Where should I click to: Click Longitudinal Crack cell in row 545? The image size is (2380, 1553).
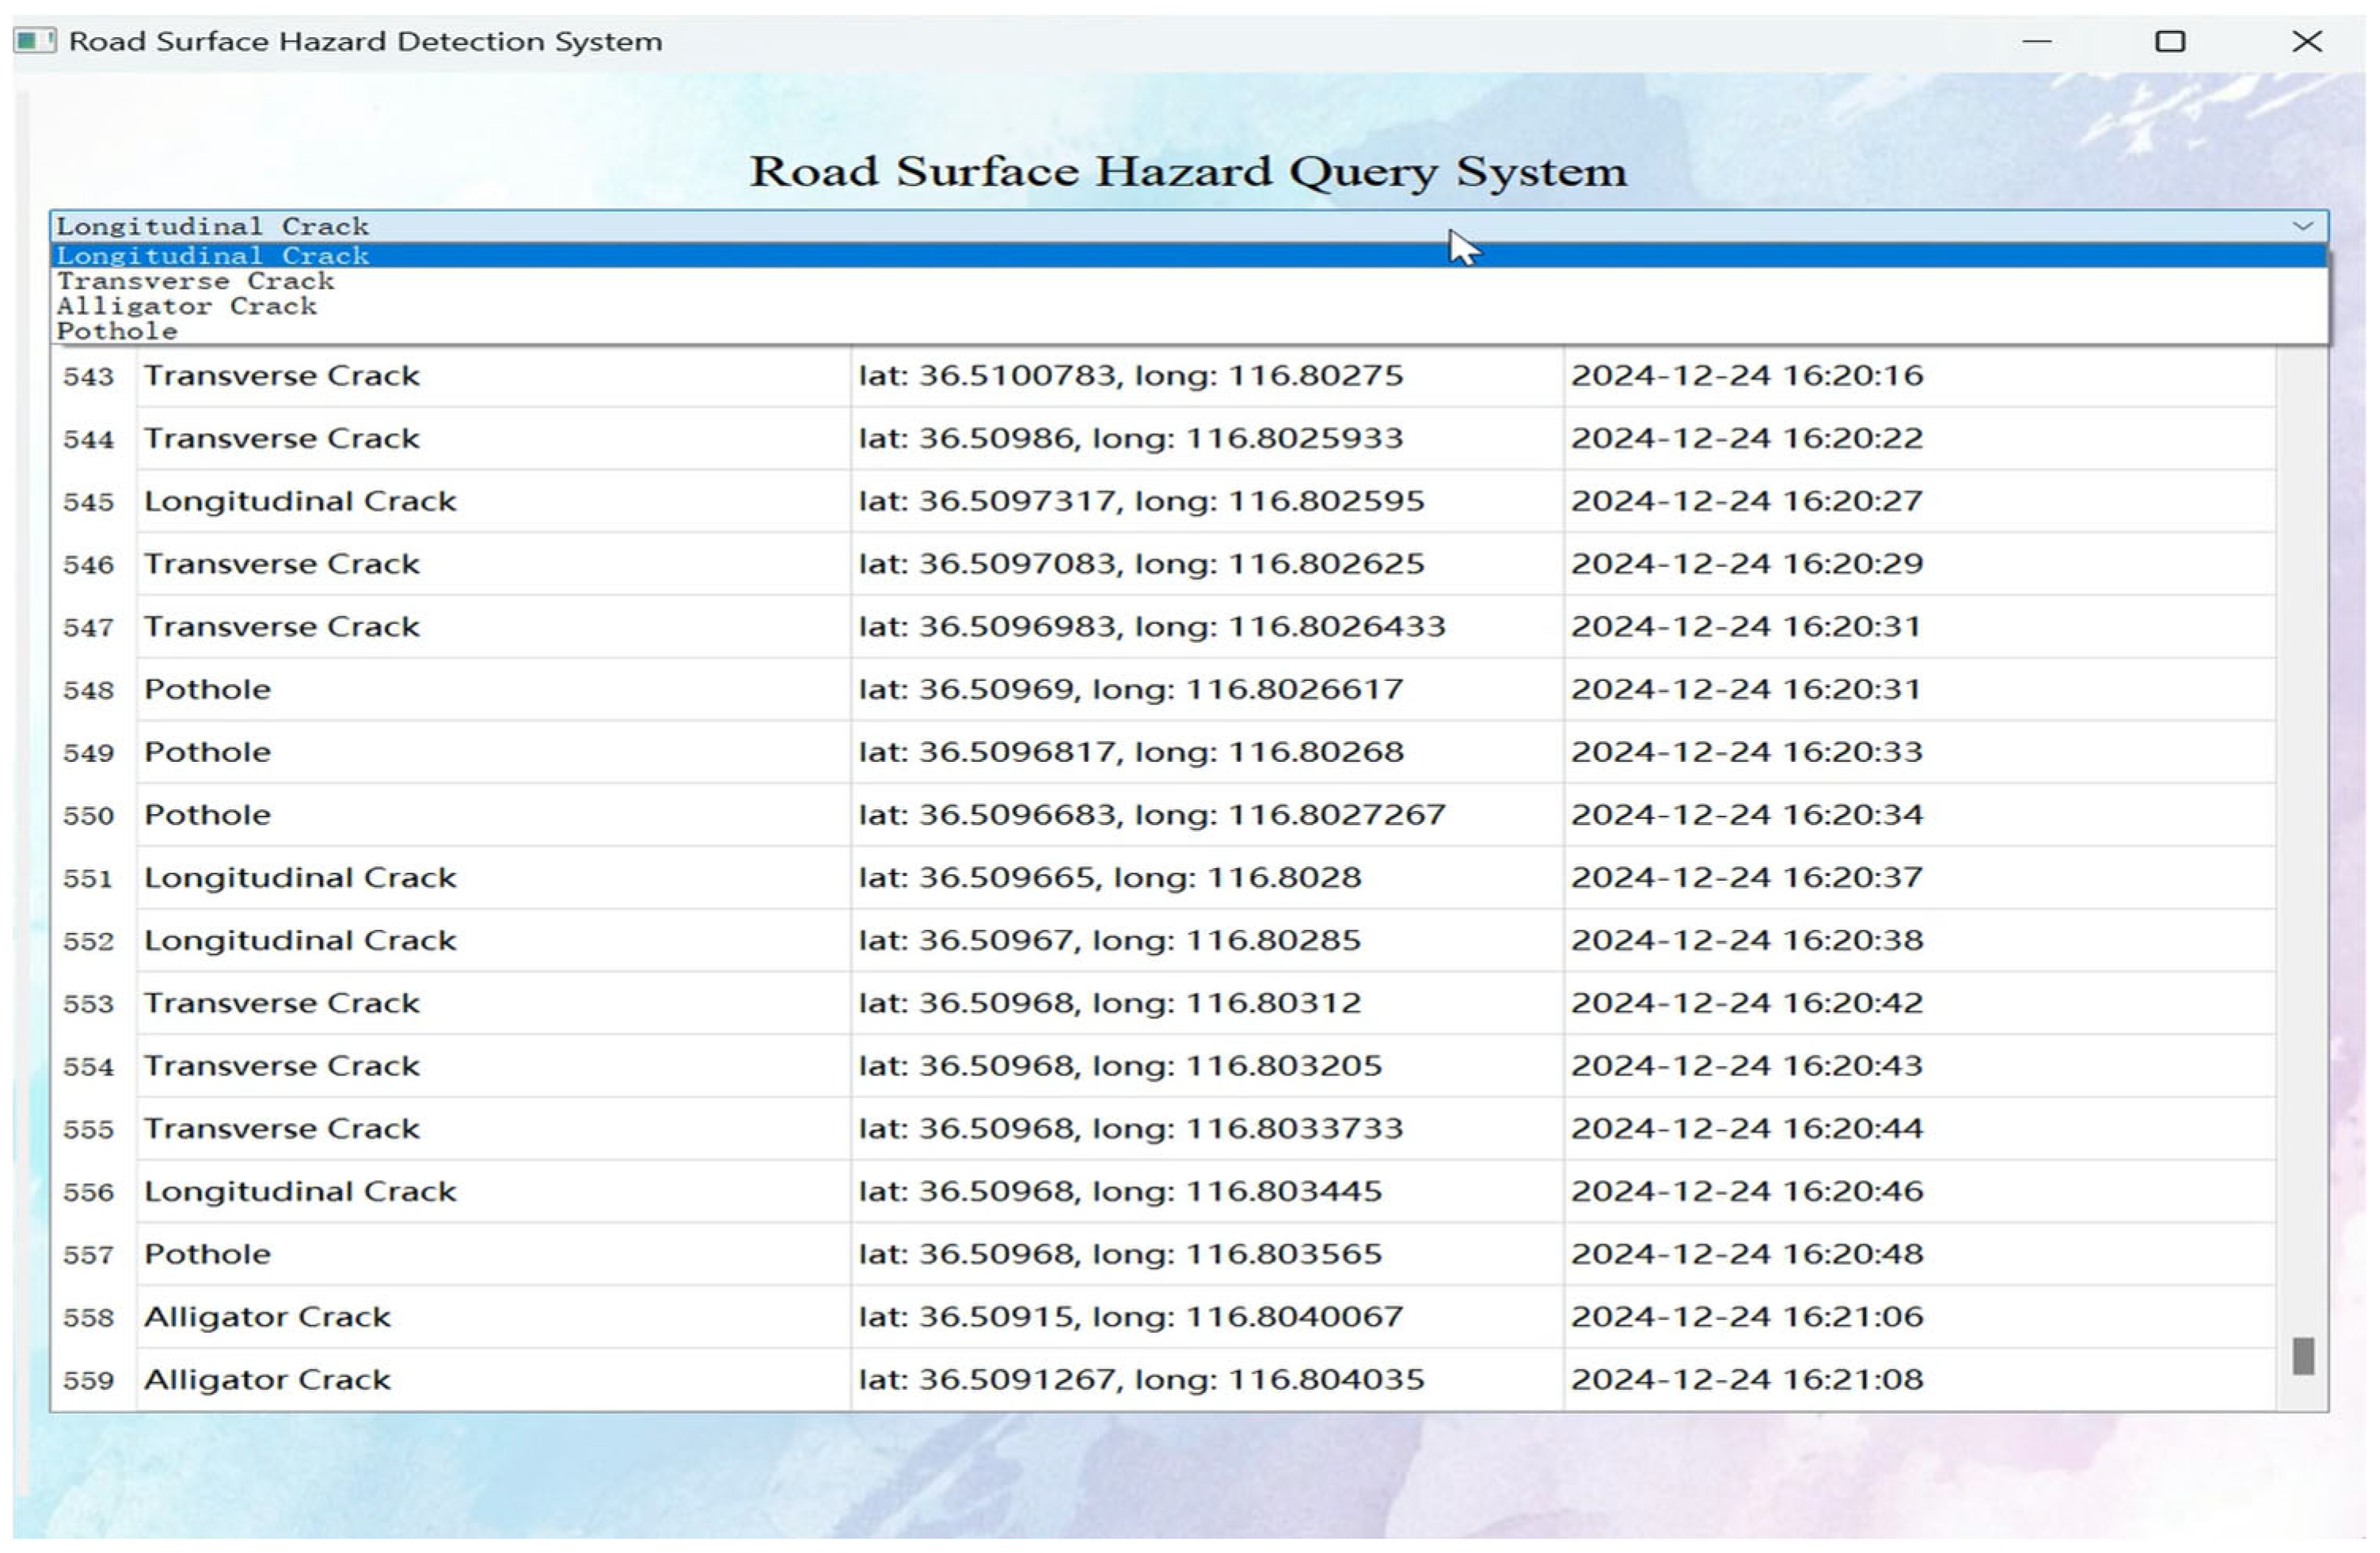click(494, 501)
